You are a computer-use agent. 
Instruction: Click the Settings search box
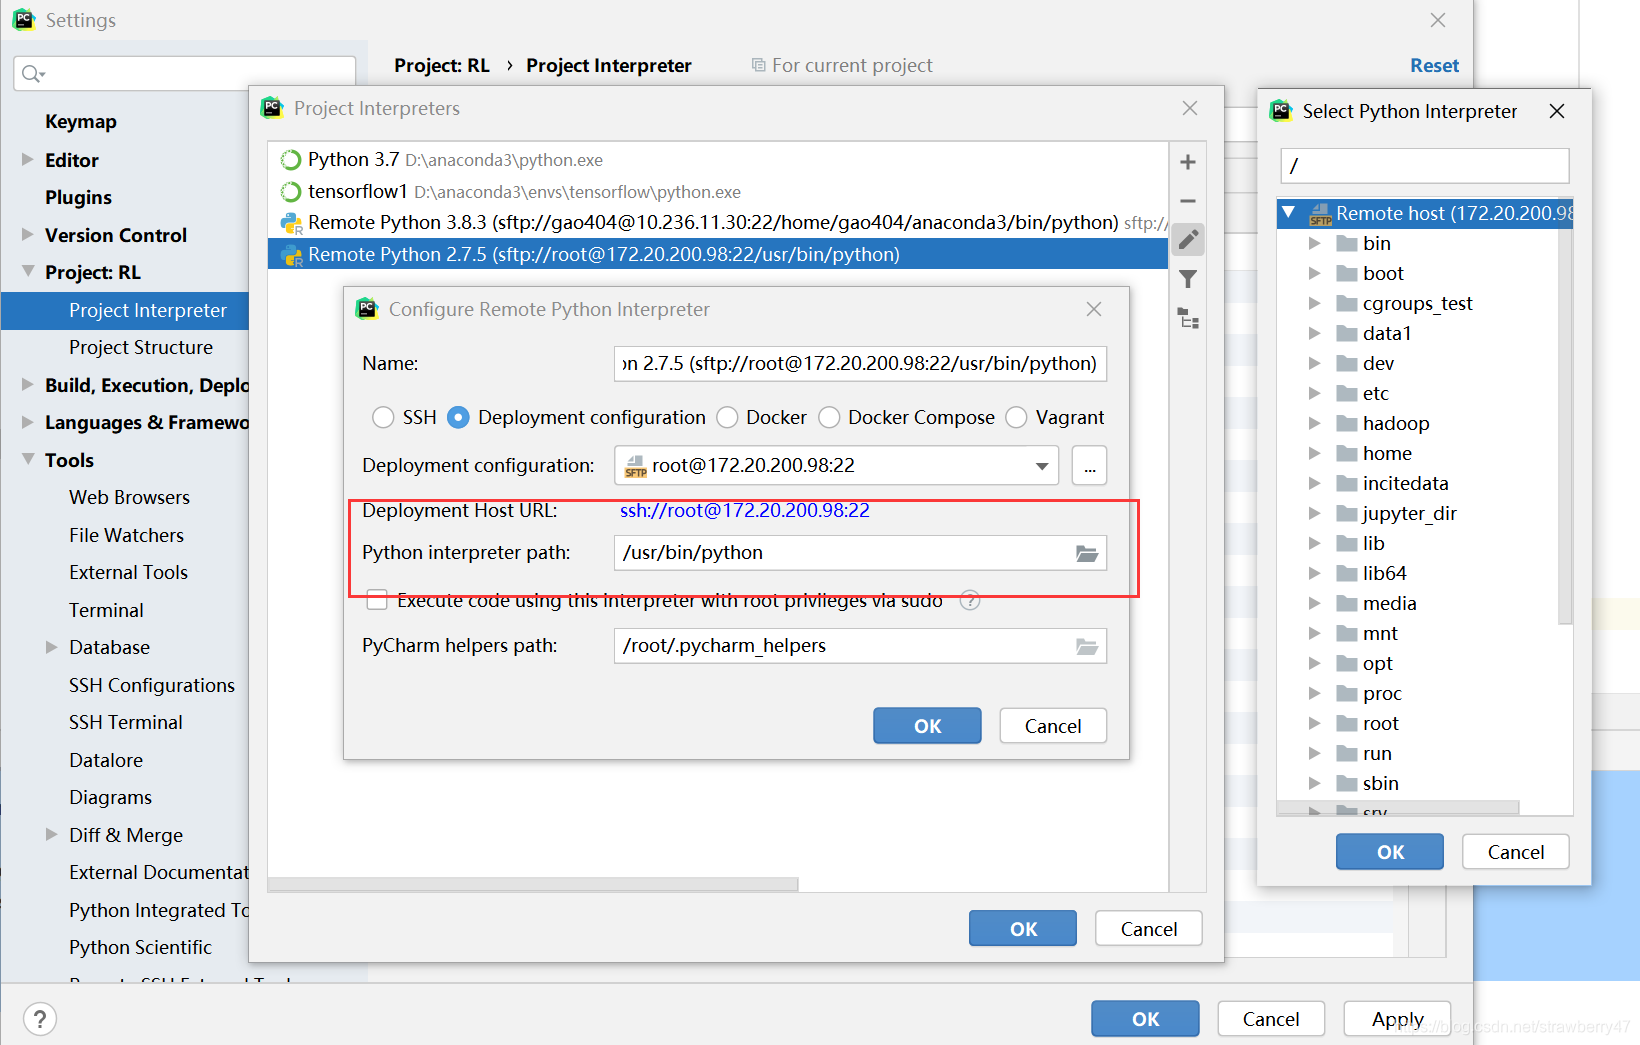(x=185, y=73)
